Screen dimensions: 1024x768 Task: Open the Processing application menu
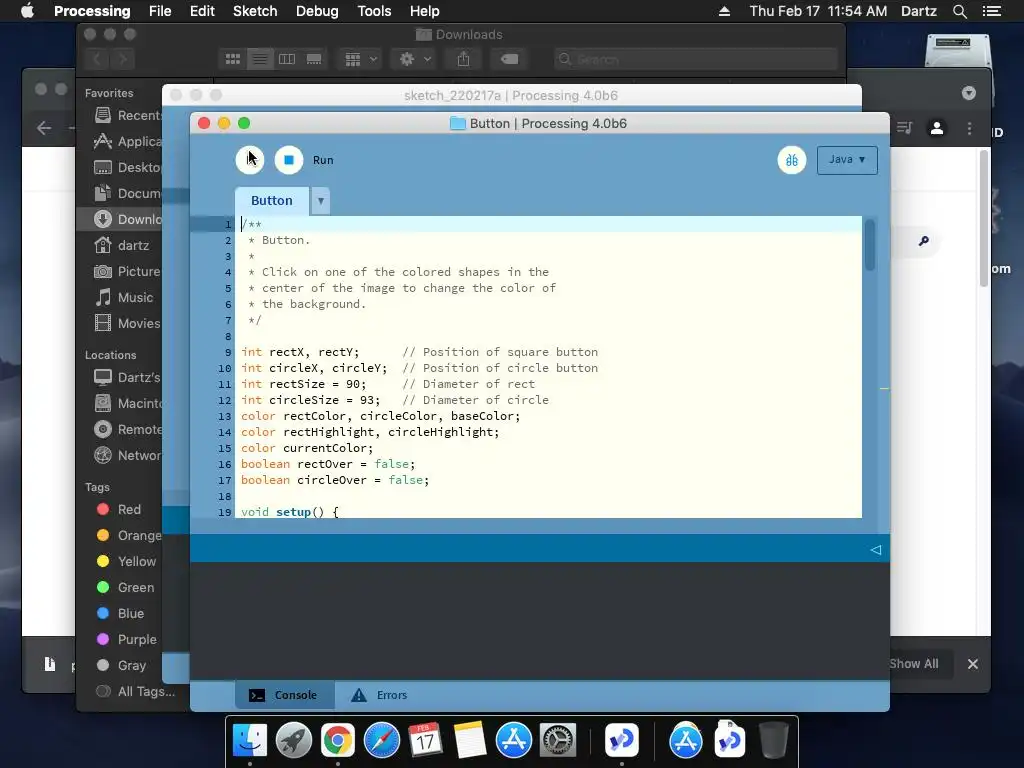92,11
